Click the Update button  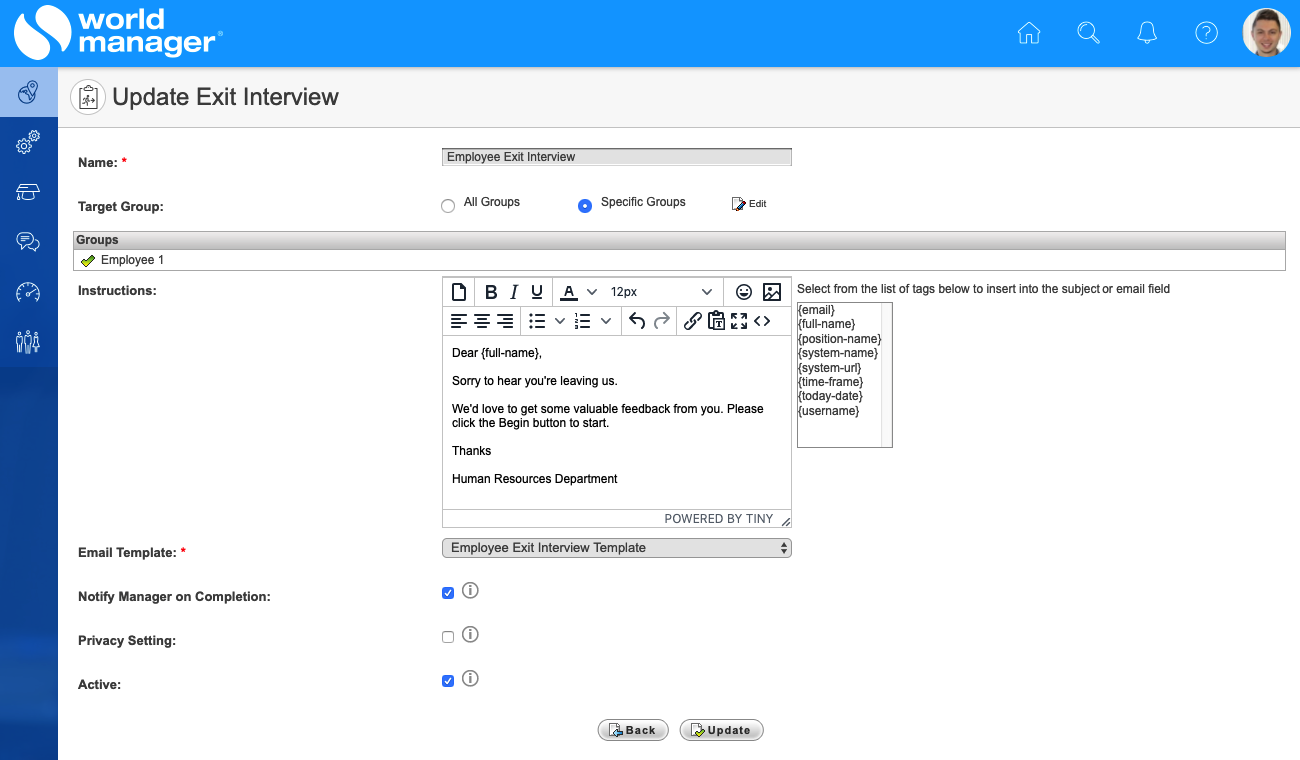pos(721,730)
